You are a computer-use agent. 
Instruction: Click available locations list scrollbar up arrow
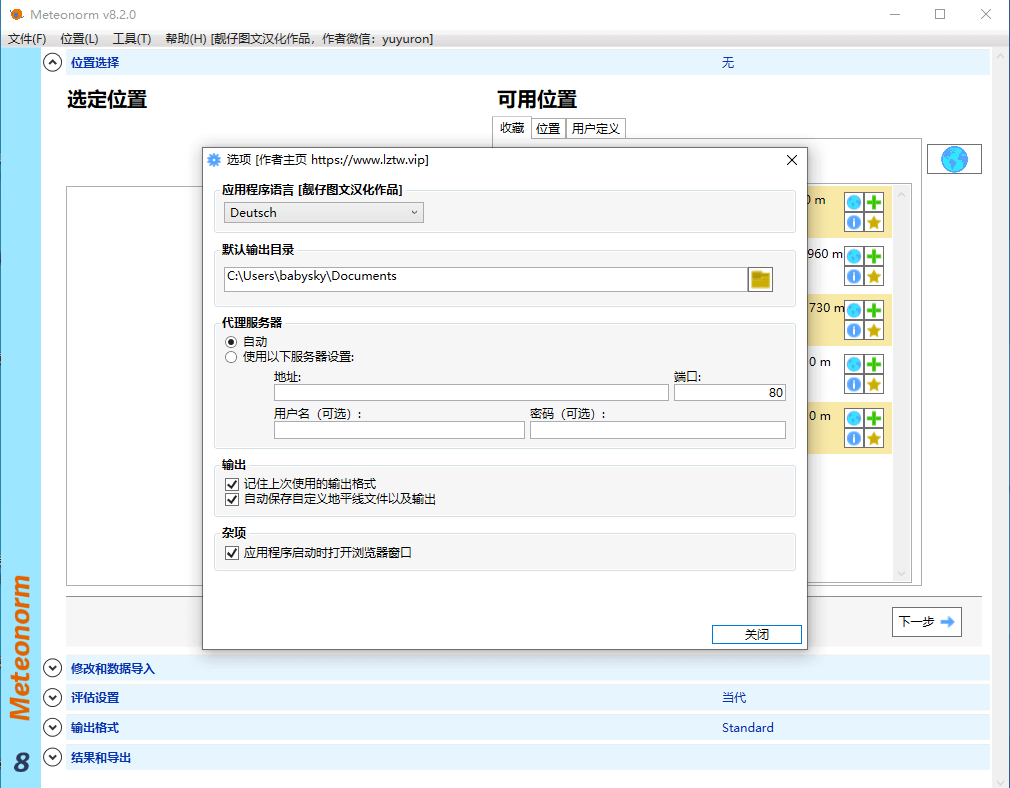coord(901,195)
